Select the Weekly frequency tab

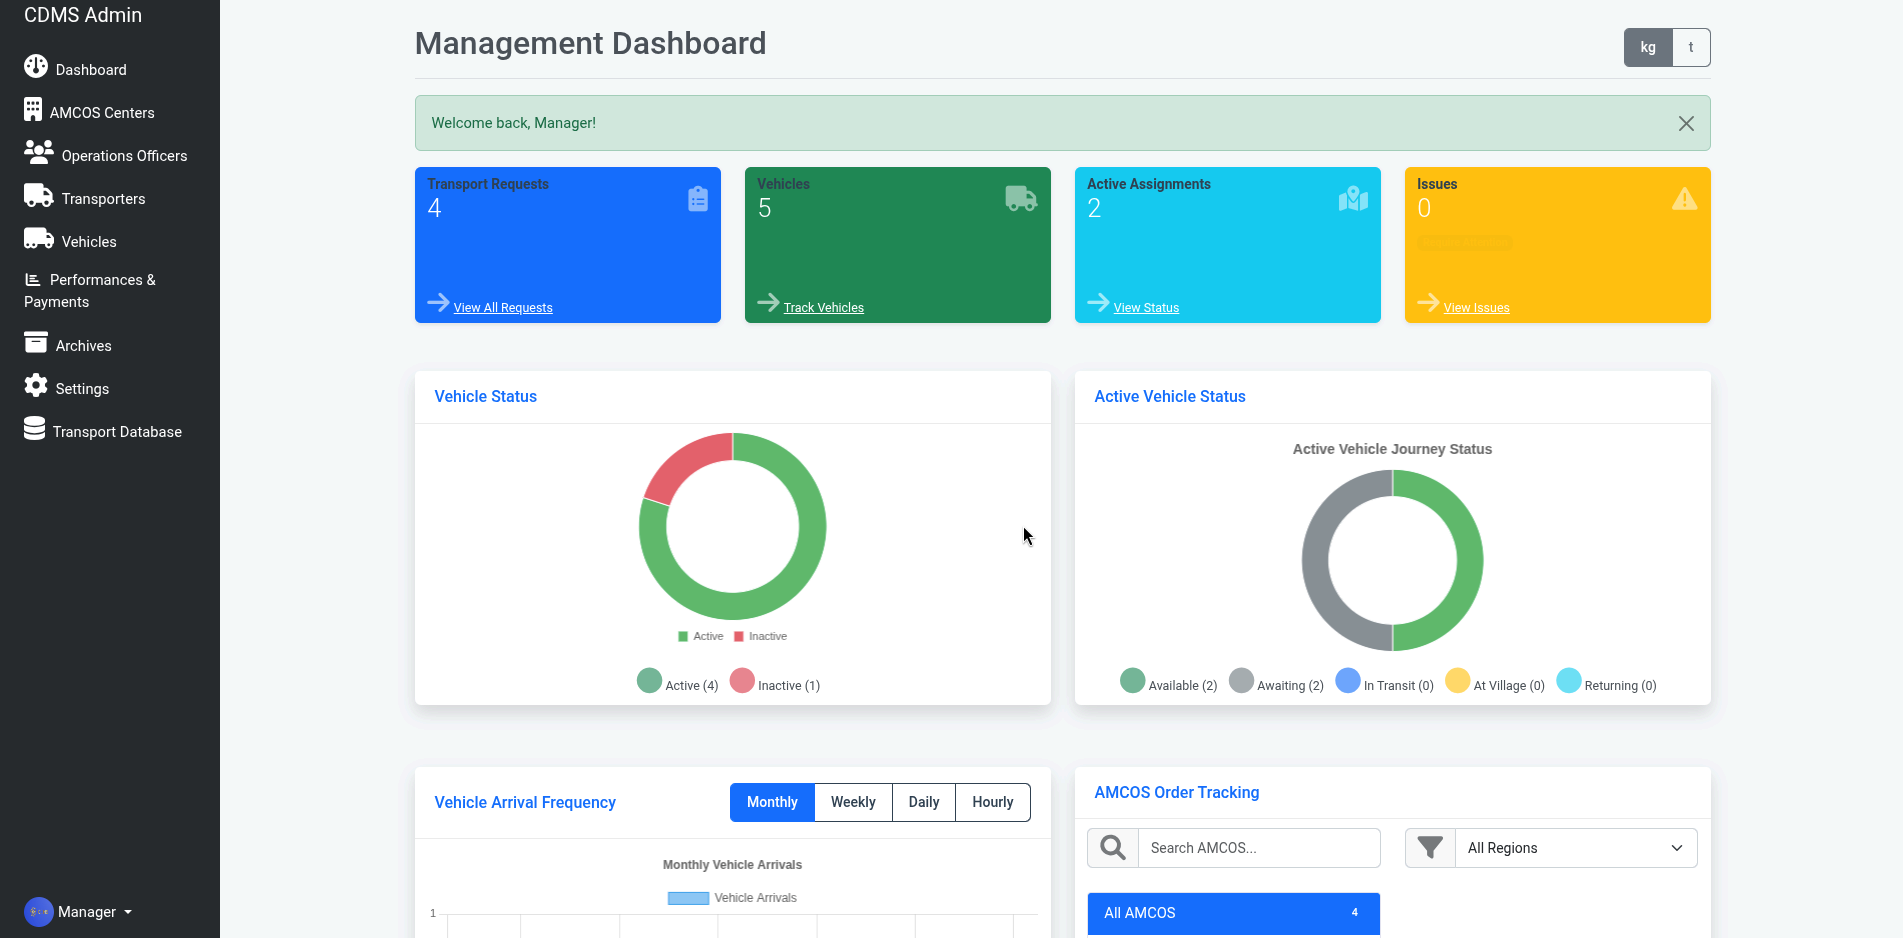(853, 802)
